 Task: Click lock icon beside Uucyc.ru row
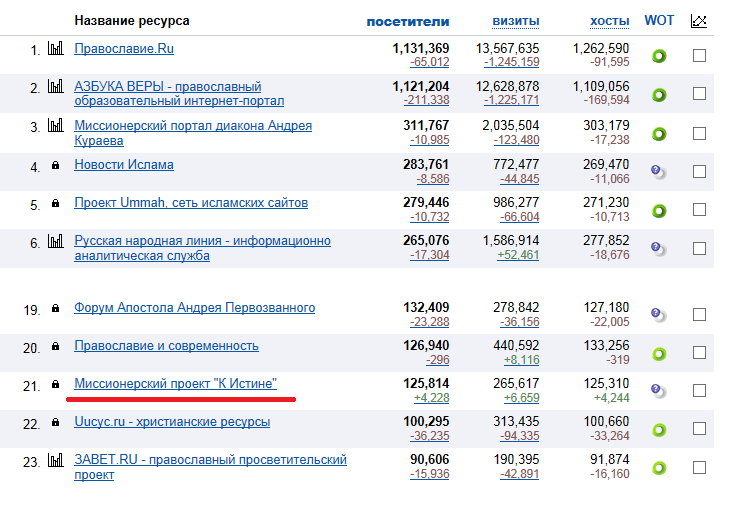pyautogui.click(x=55, y=422)
